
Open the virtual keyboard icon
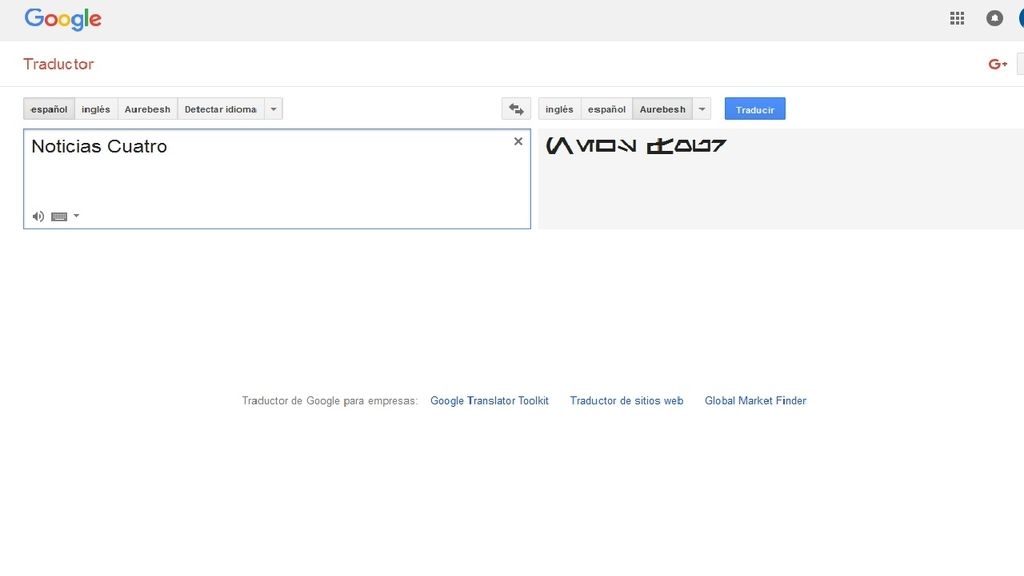point(59,216)
